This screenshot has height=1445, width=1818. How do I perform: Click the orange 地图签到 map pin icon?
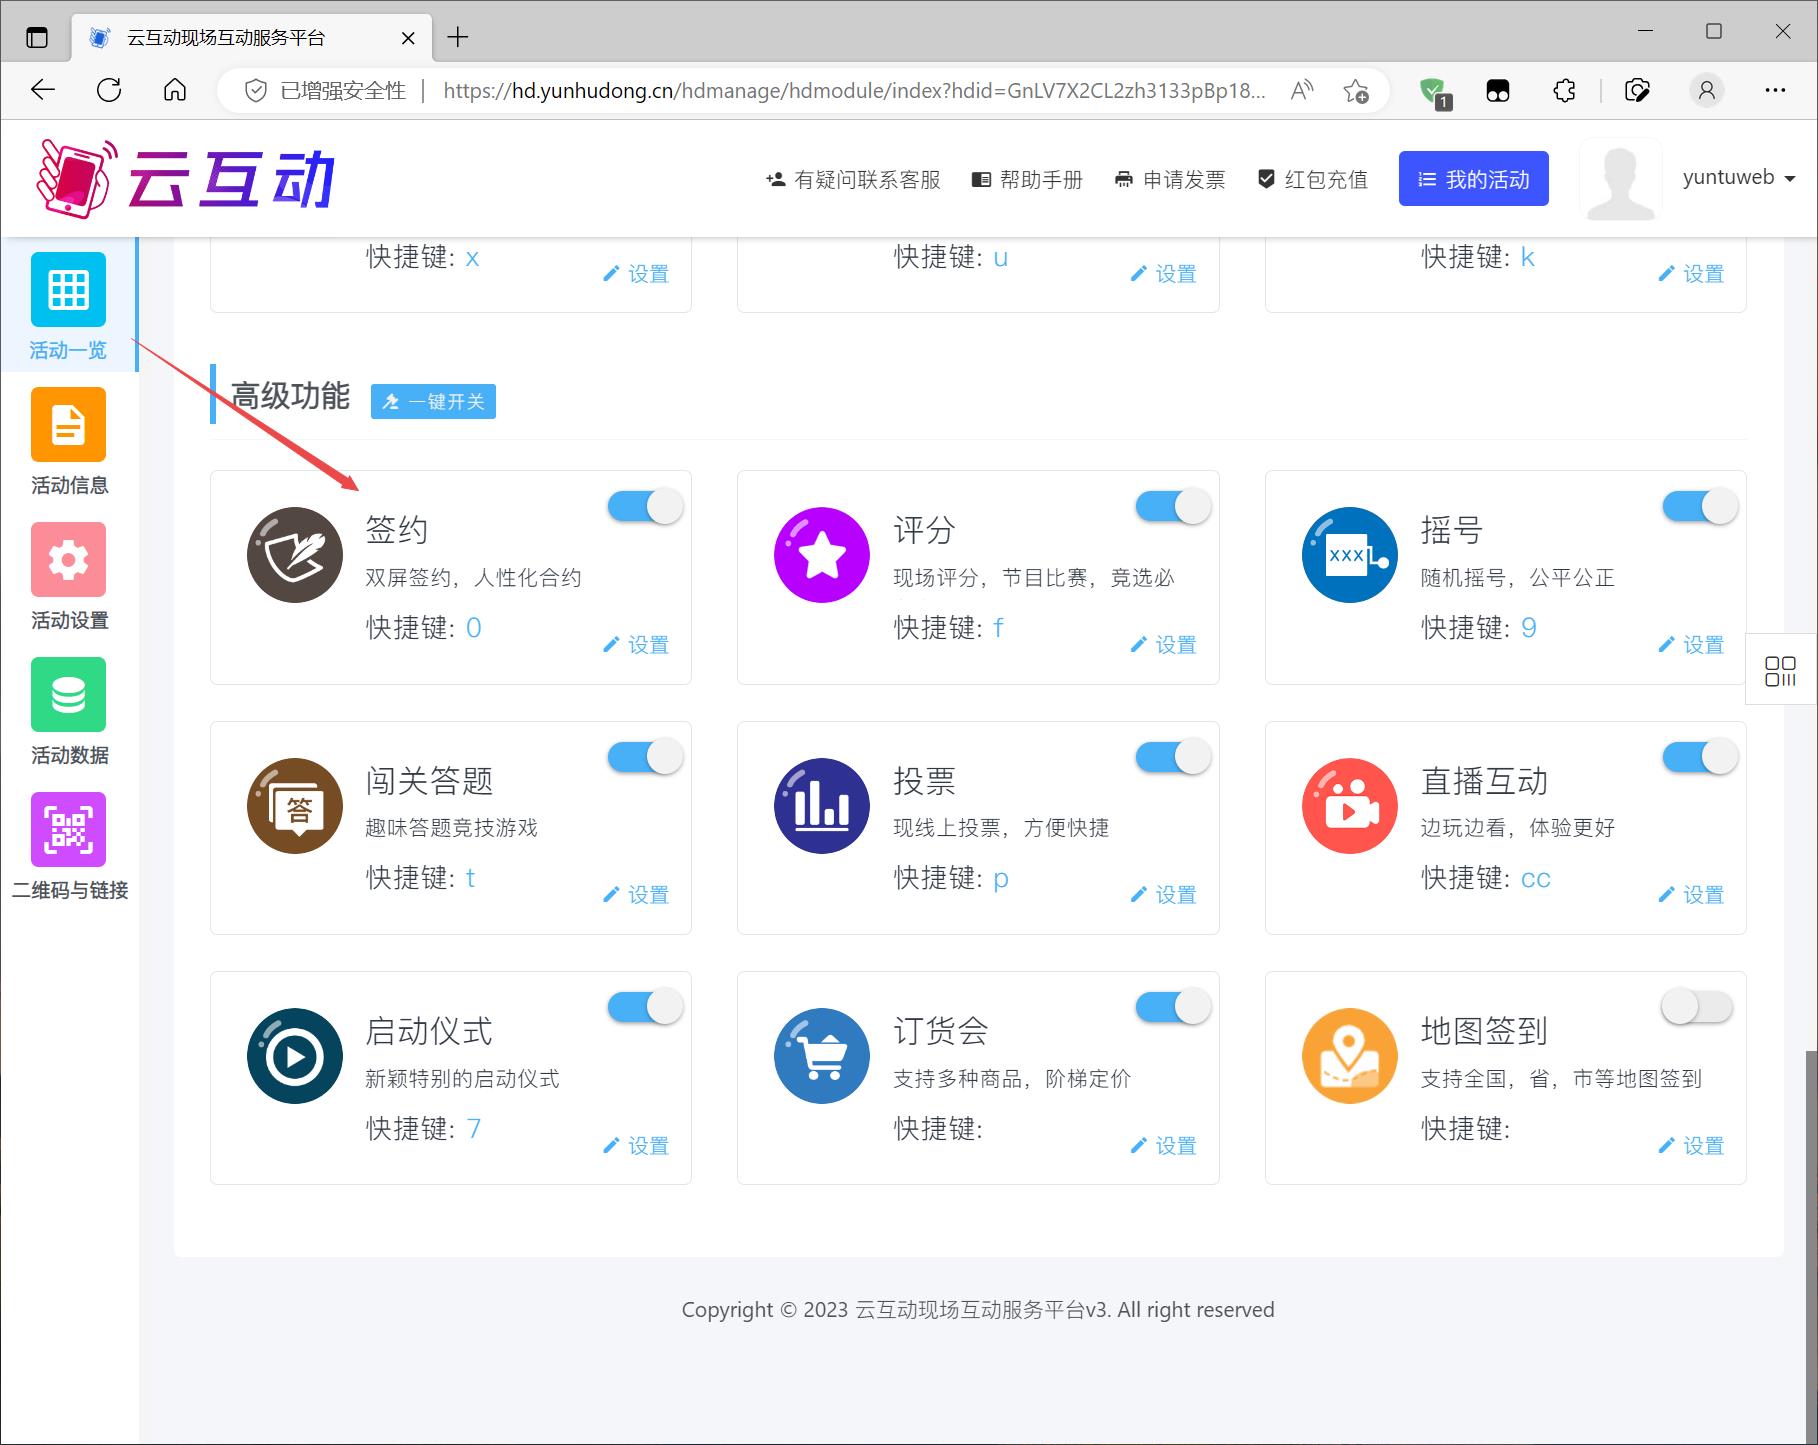tap(1349, 1056)
